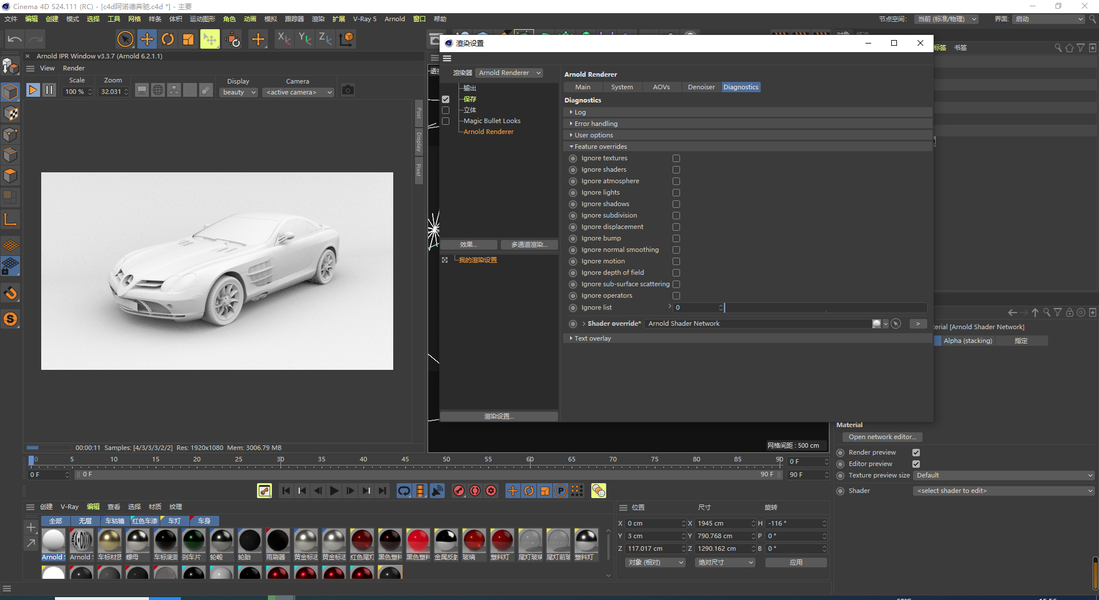The width and height of the screenshot is (1099, 600).
Task: Open the Display beauty dropdown
Action: pos(238,92)
